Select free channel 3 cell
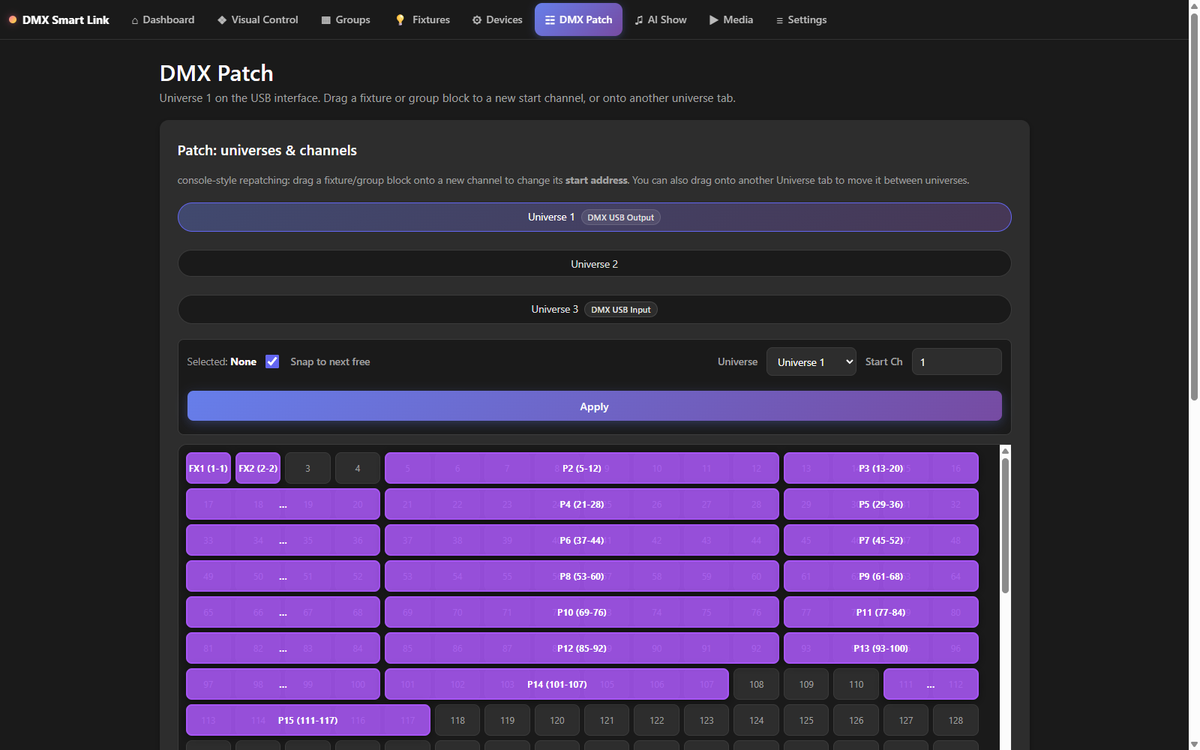This screenshot has width=1200, height=750. [x=308, y=468]
